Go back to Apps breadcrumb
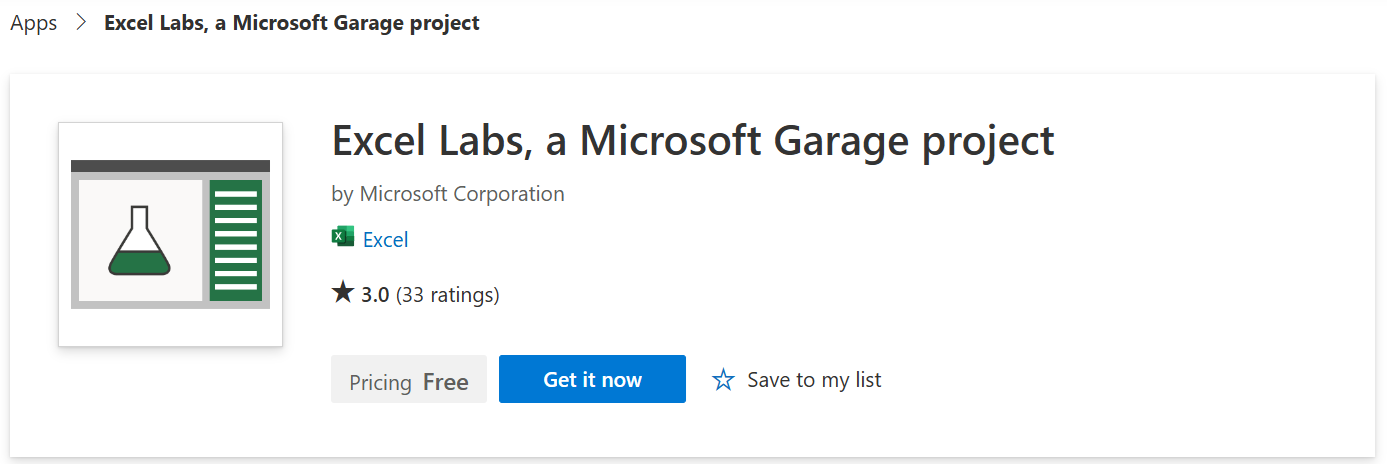Viewport: 1387px width, 464px height. click(x=34, y=22)
